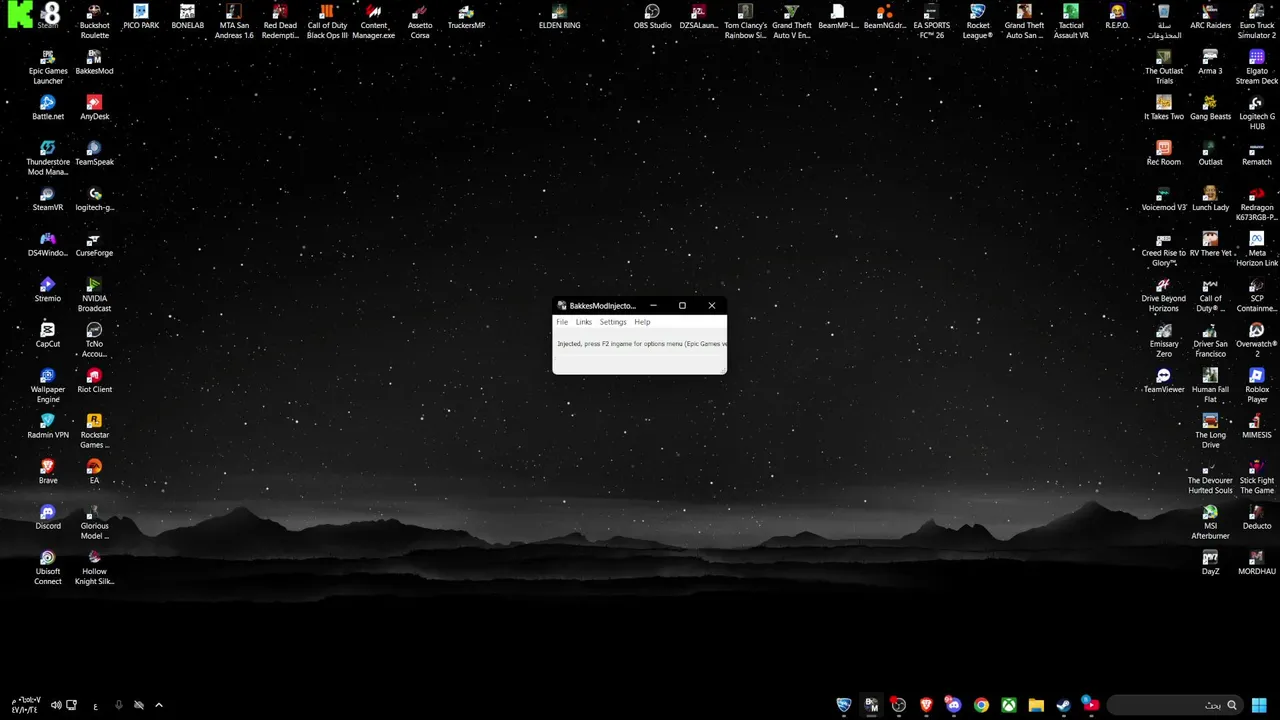Viewport: 1280px width, 720px height.
Task: Open the Help menu in BakkesModInjector
Action: 642,322
